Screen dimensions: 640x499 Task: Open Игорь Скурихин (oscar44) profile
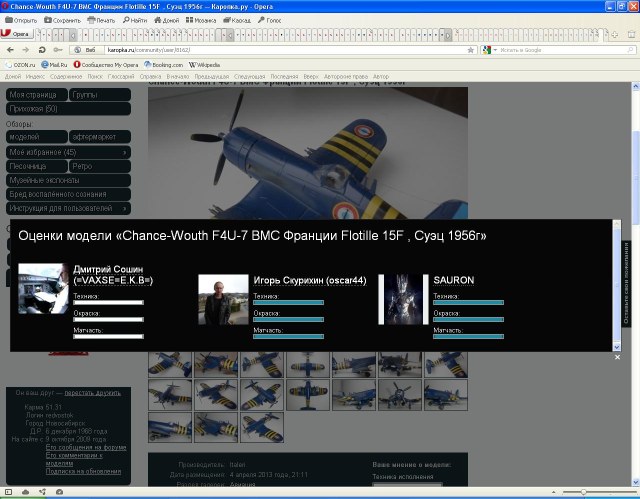308,280
